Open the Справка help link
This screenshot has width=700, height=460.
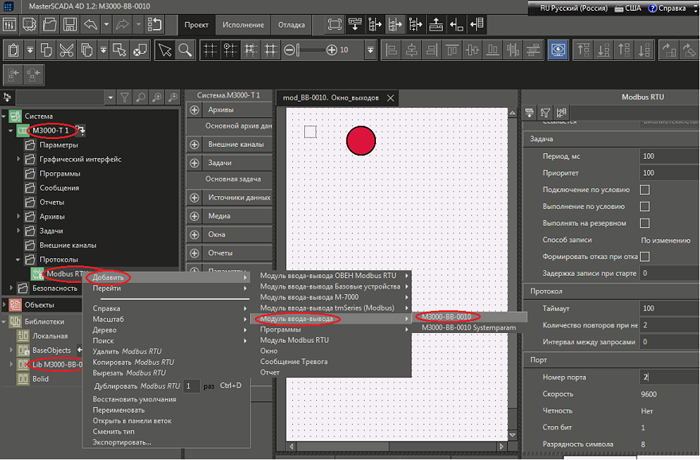[668, 8]
